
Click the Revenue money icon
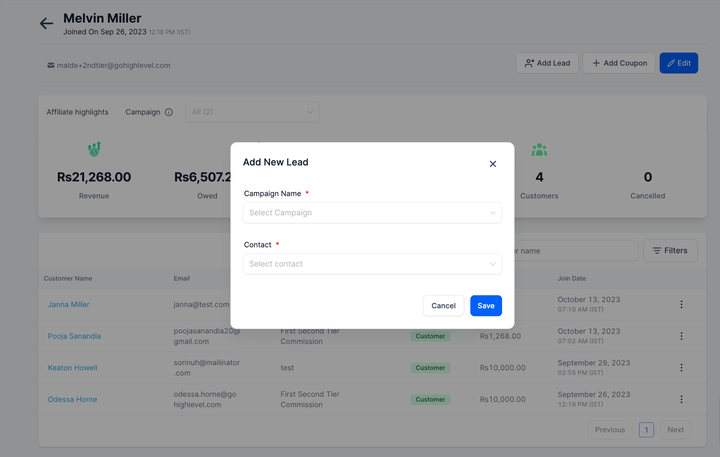pos(94,149)
